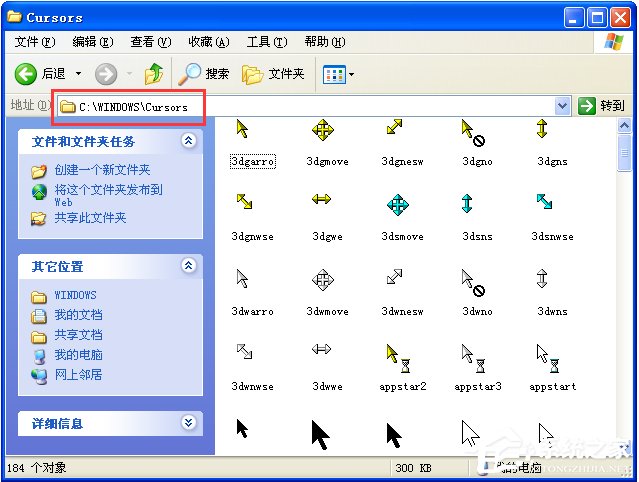Viewport: 639px width, 482px height.
Task: Click the 3dwarro file name label
Action: point(252,311)
